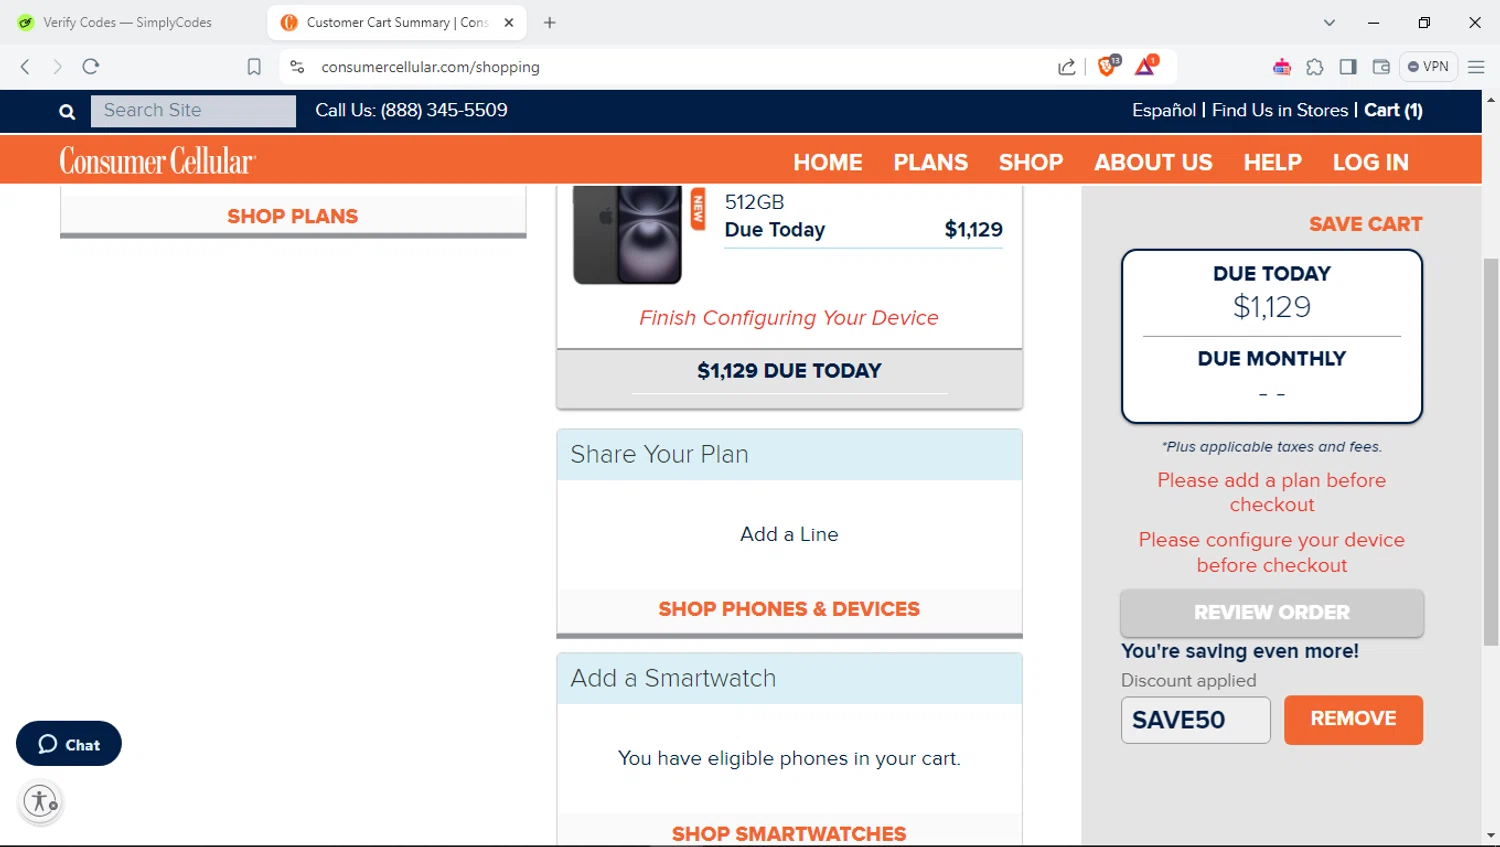Image resolution: width=1500 pixels, height=847 pixels.
Task: Remove the applied discount code
Action: point(1353,719)
